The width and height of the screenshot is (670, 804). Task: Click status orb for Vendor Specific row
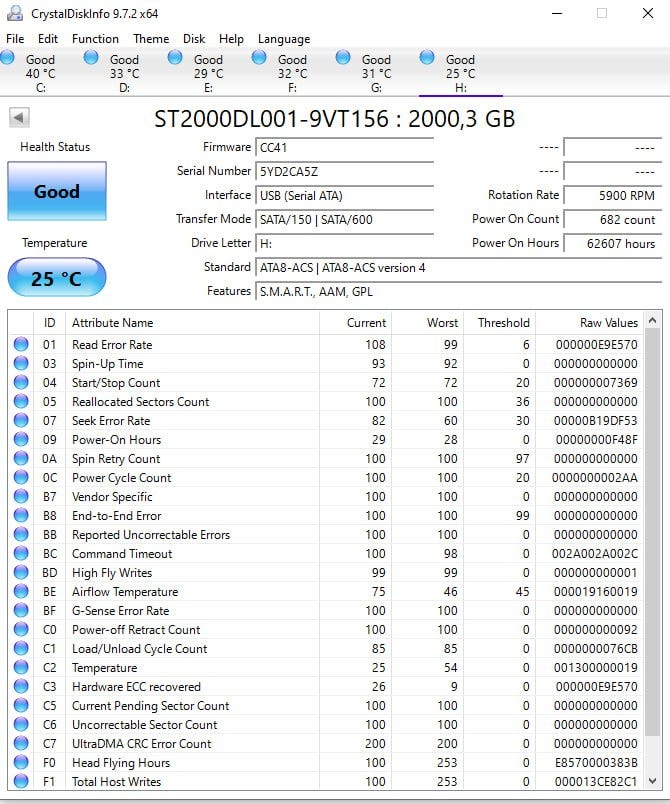tap(21, 496)
